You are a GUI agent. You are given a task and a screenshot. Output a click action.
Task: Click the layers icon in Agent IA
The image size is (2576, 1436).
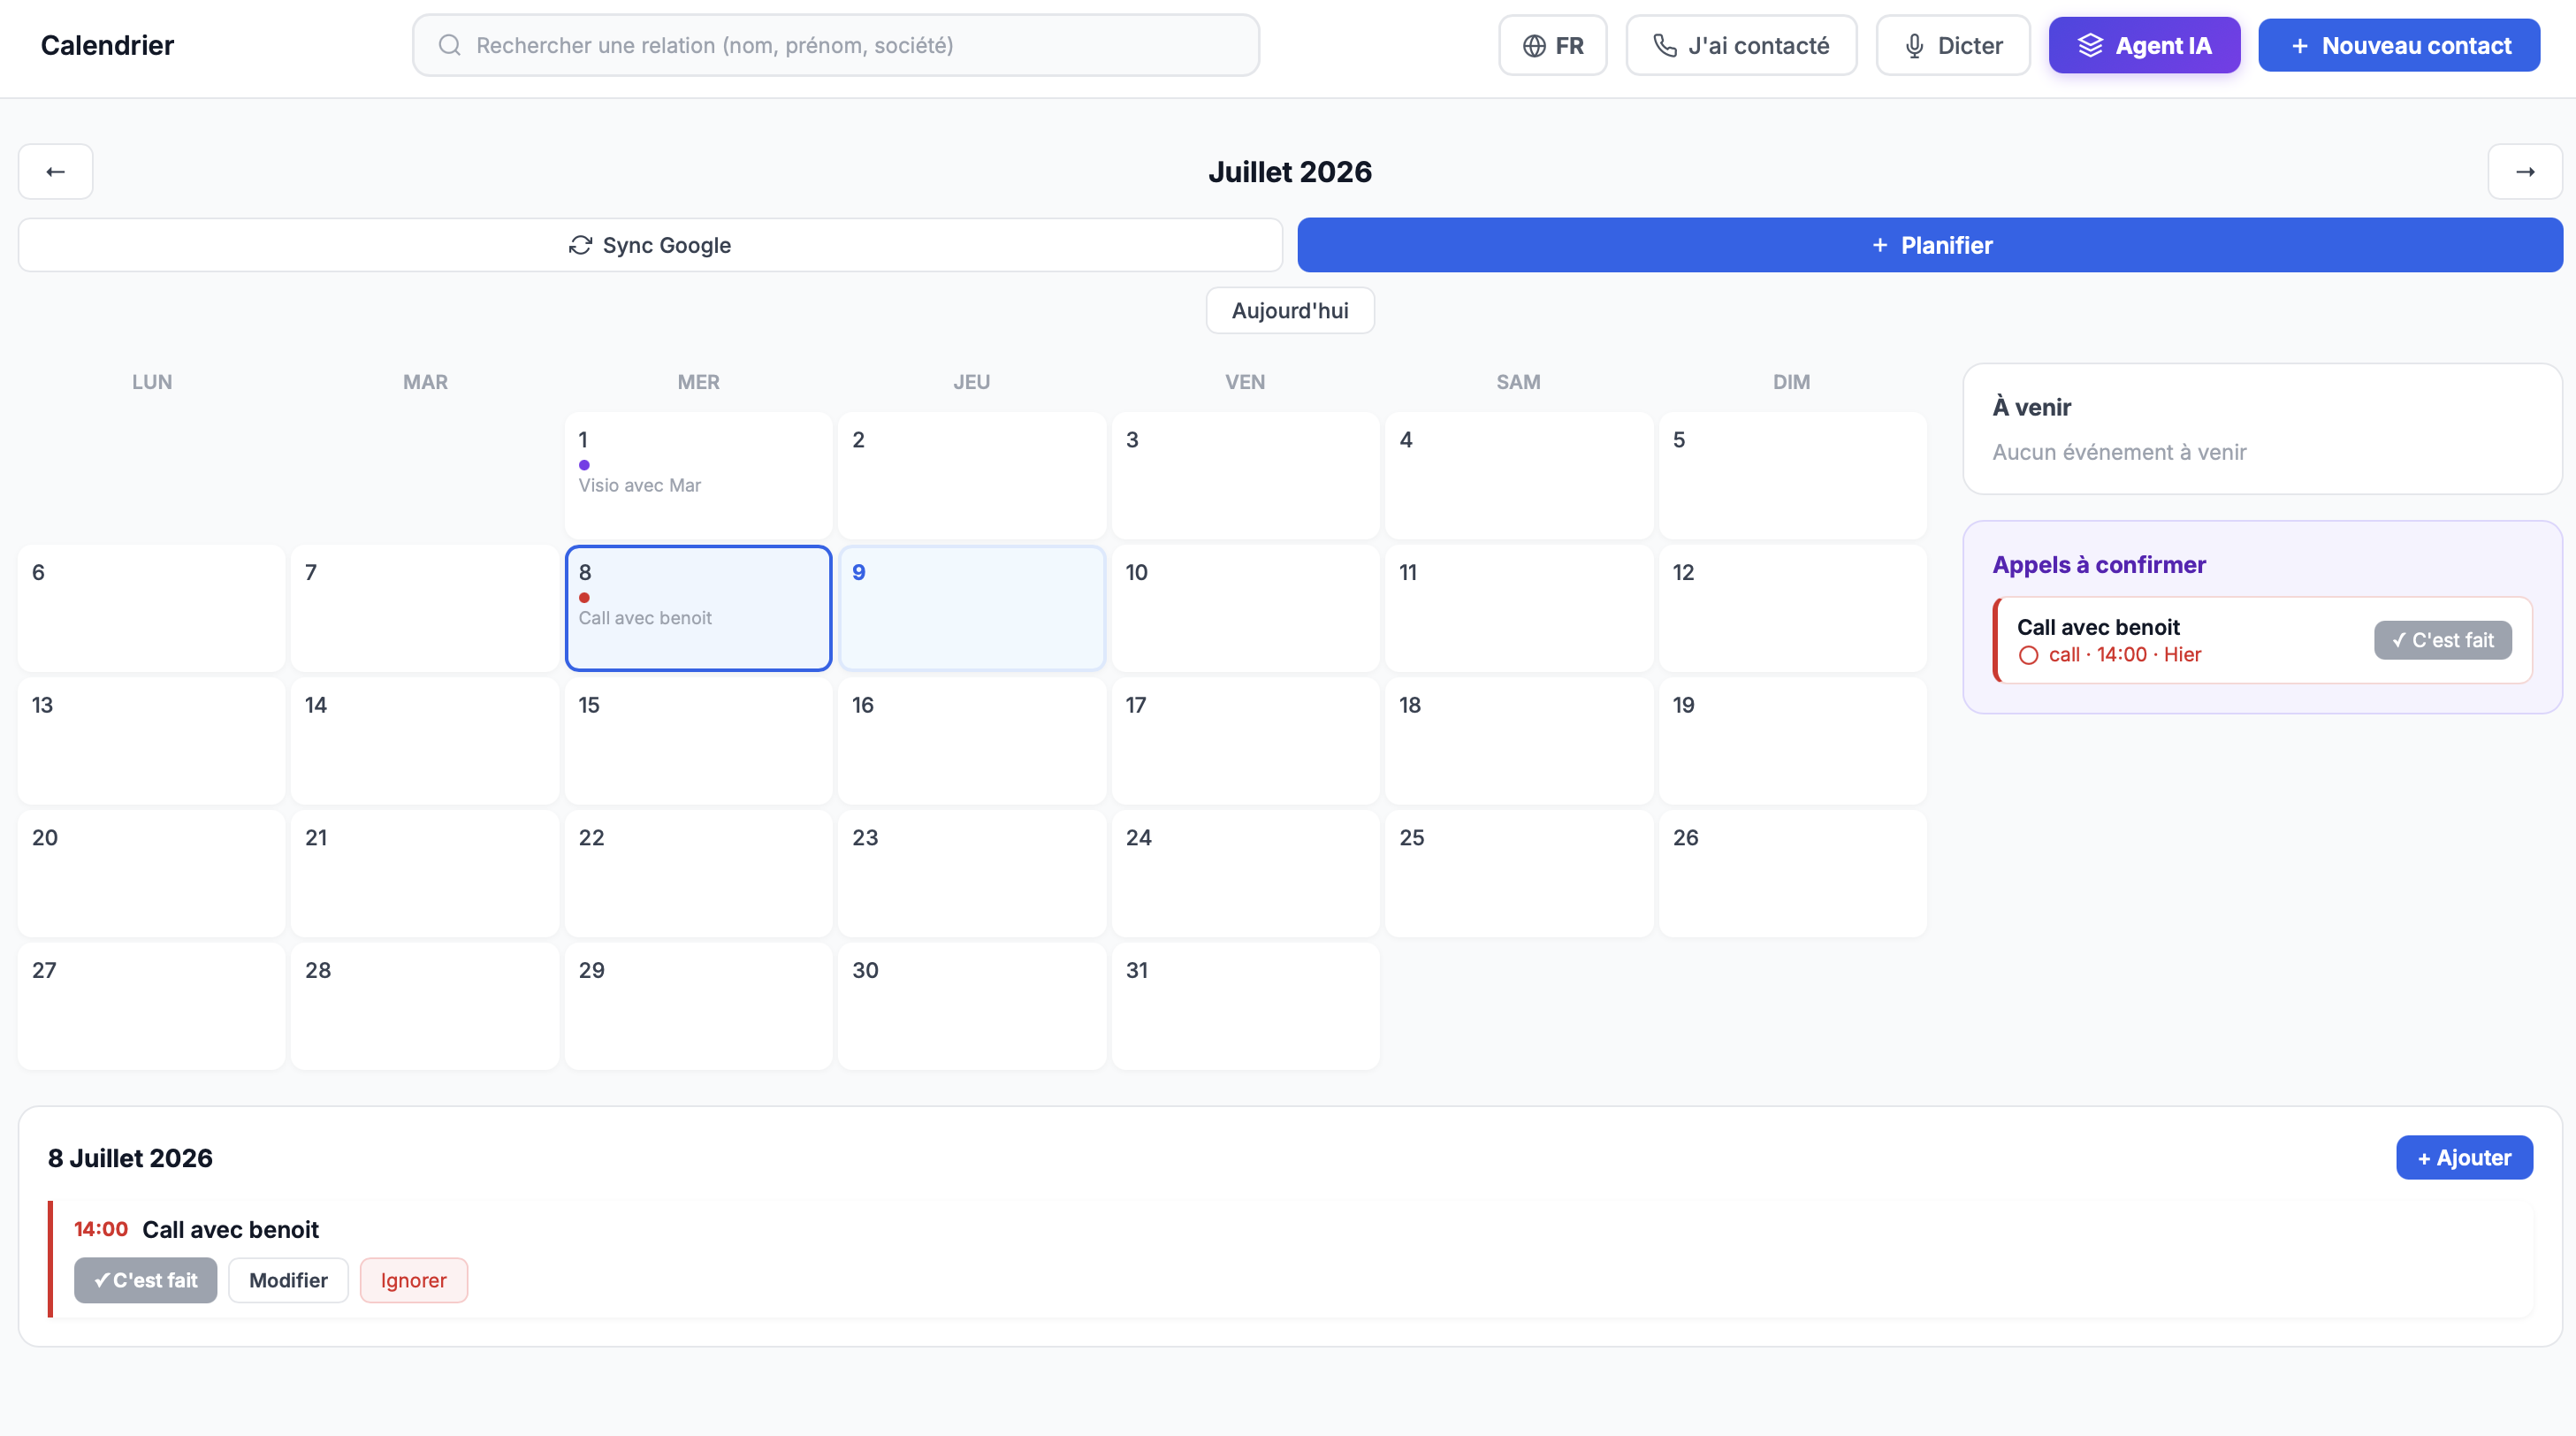2090,46
